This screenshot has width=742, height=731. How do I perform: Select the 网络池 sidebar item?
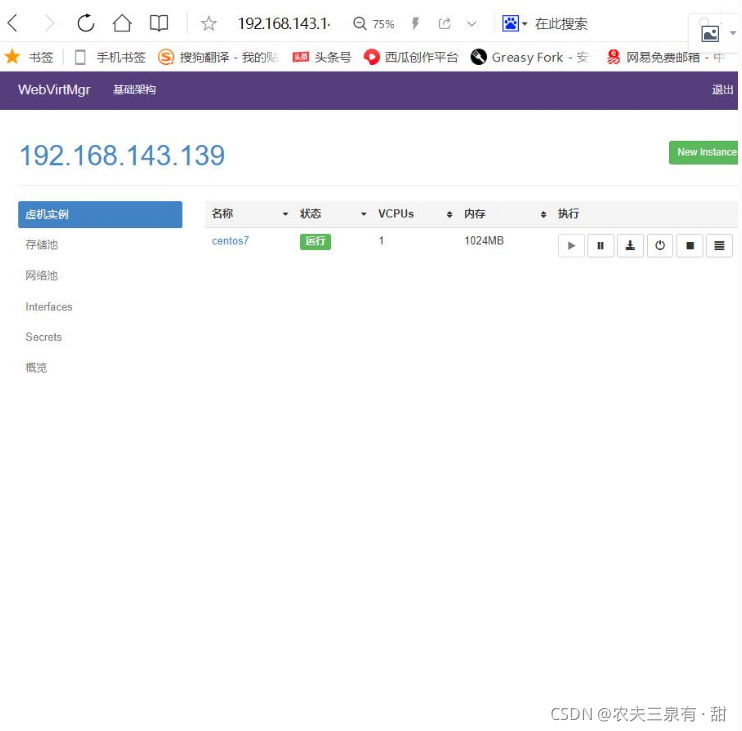click(x=42, y=275)
